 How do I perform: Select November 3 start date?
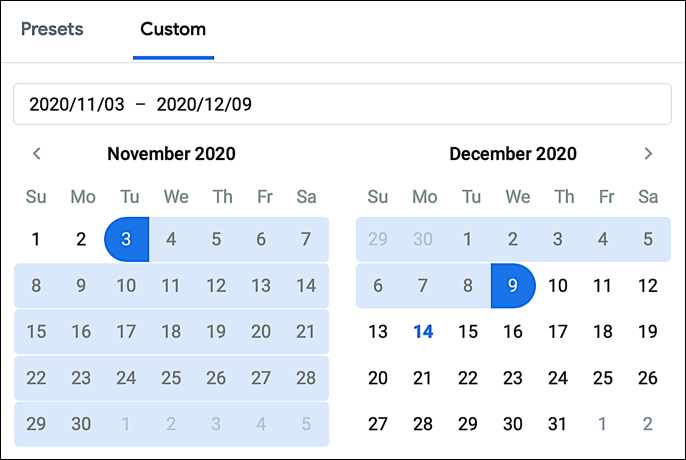coord(126,240)
